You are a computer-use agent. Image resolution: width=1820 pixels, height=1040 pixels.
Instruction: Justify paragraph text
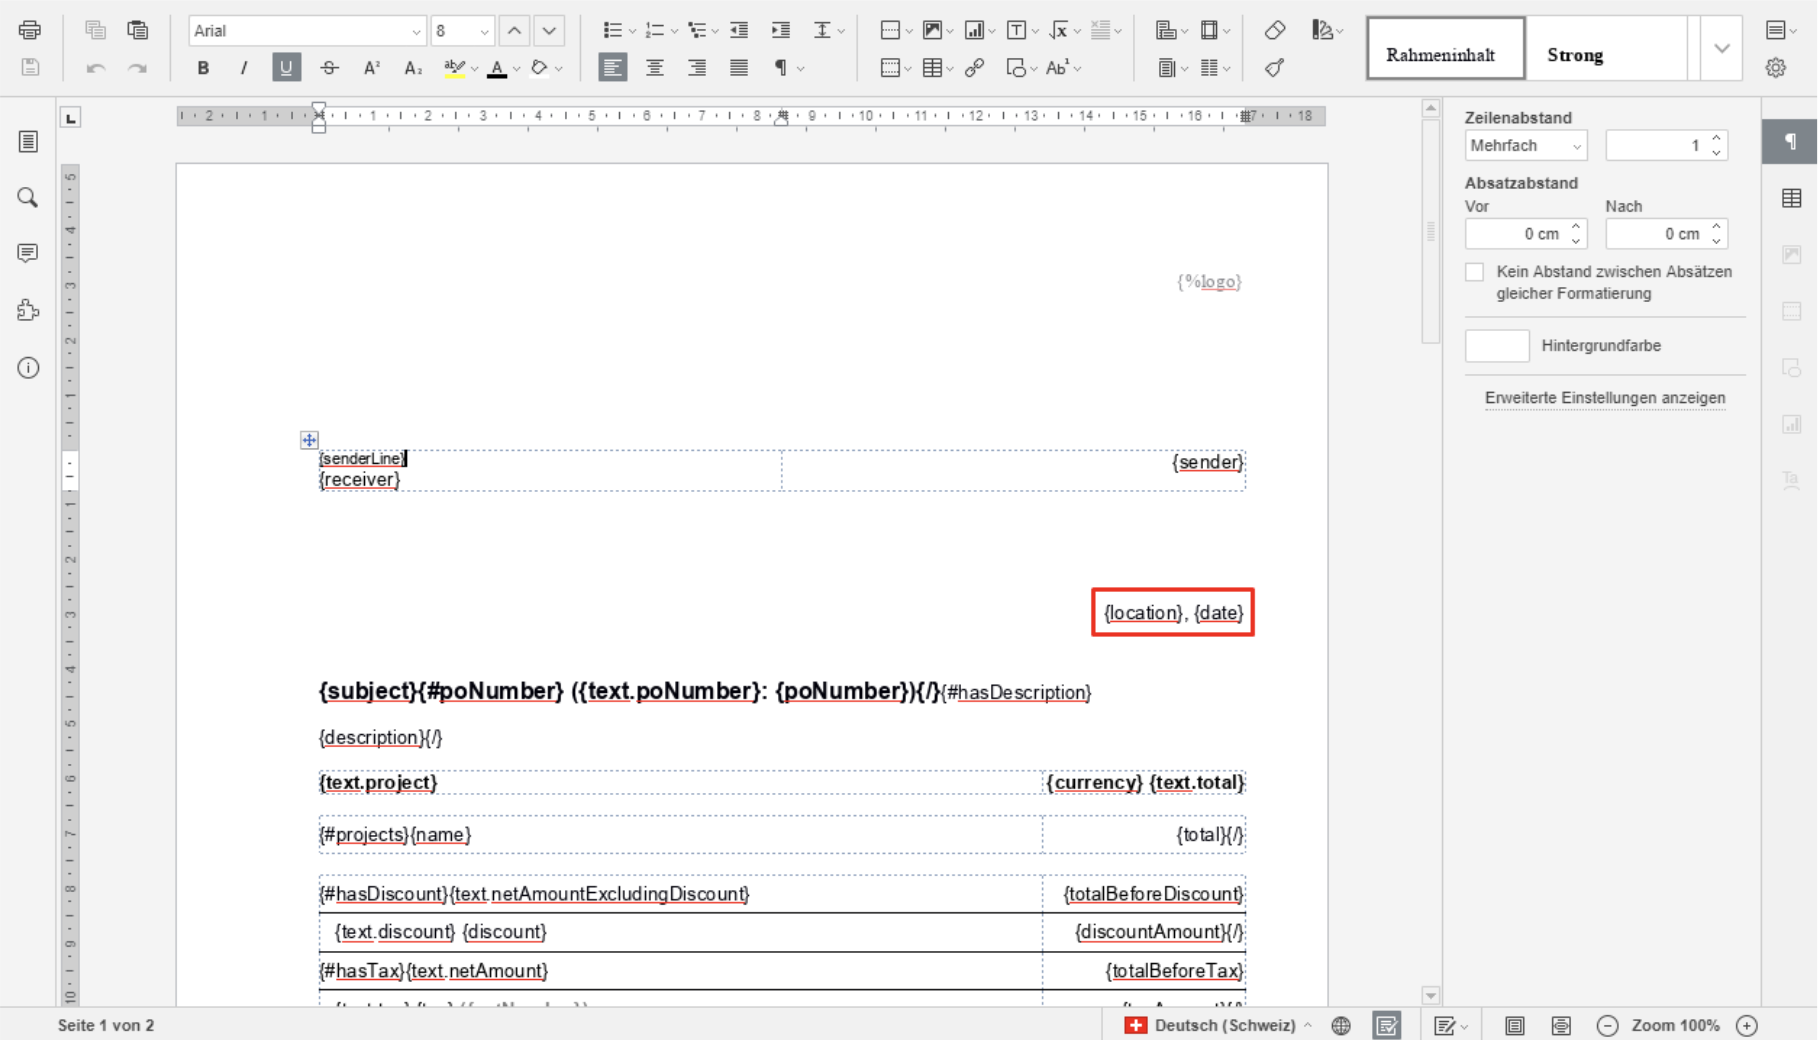[x=739, y=68]
